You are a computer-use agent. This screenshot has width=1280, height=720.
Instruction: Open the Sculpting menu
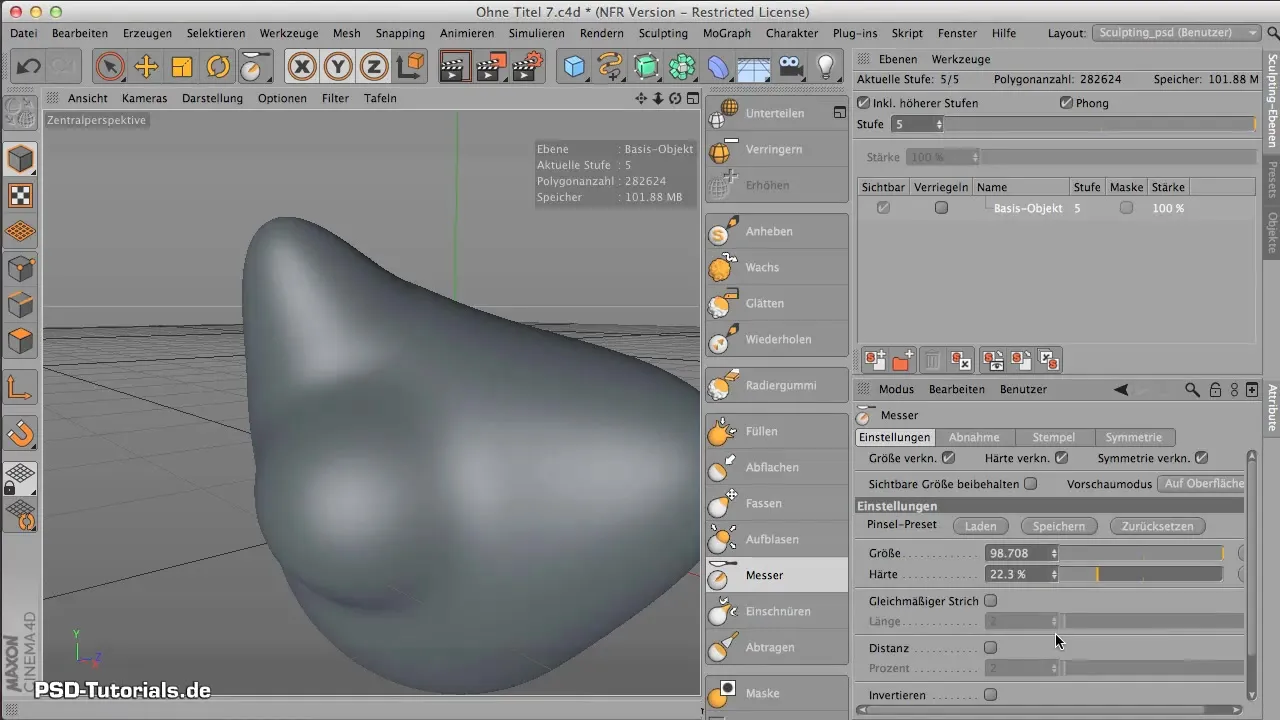663,33
